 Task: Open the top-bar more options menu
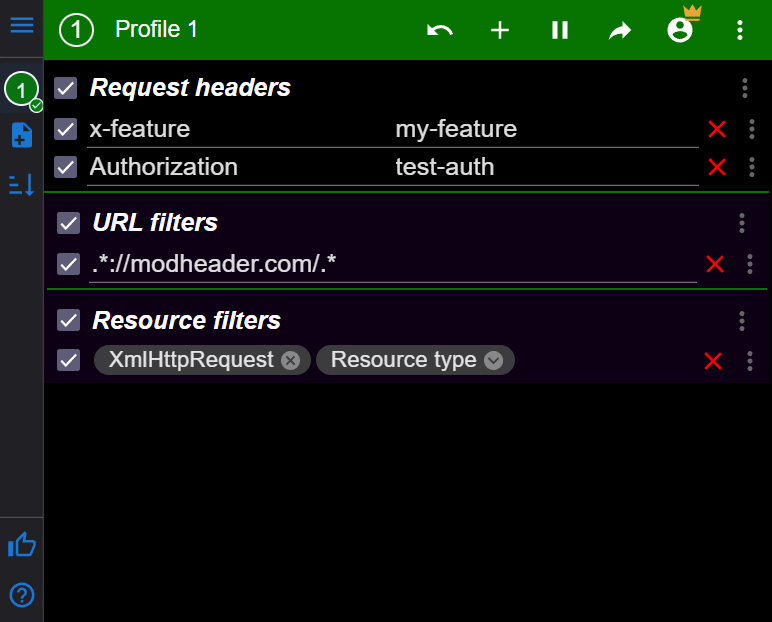click(740, 30)
